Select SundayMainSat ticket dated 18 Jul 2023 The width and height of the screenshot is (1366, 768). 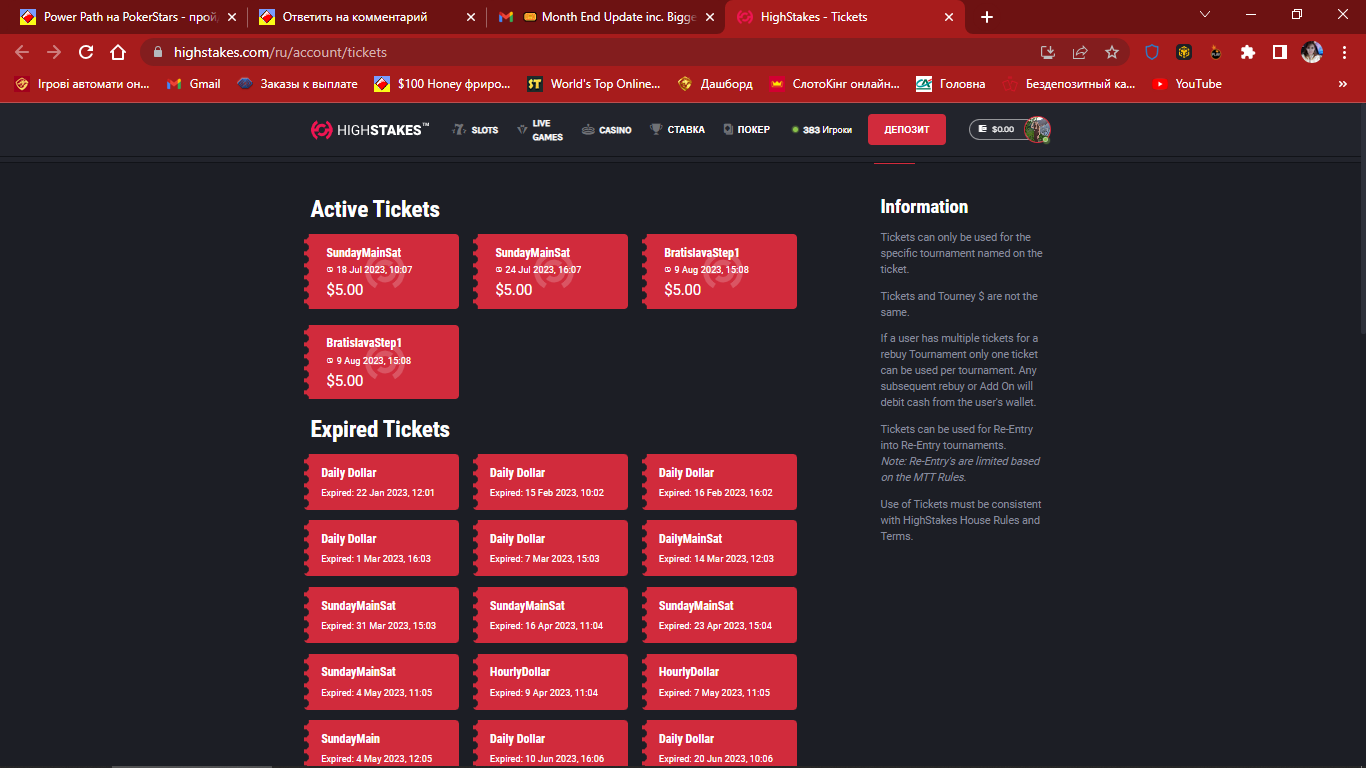click(381, 271)
